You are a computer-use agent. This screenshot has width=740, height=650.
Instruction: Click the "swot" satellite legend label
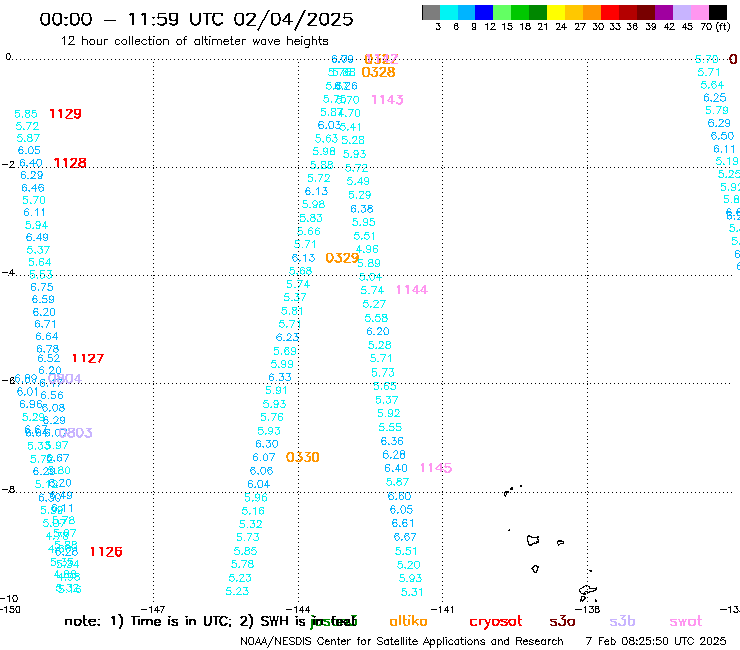(x=686, y=622)
